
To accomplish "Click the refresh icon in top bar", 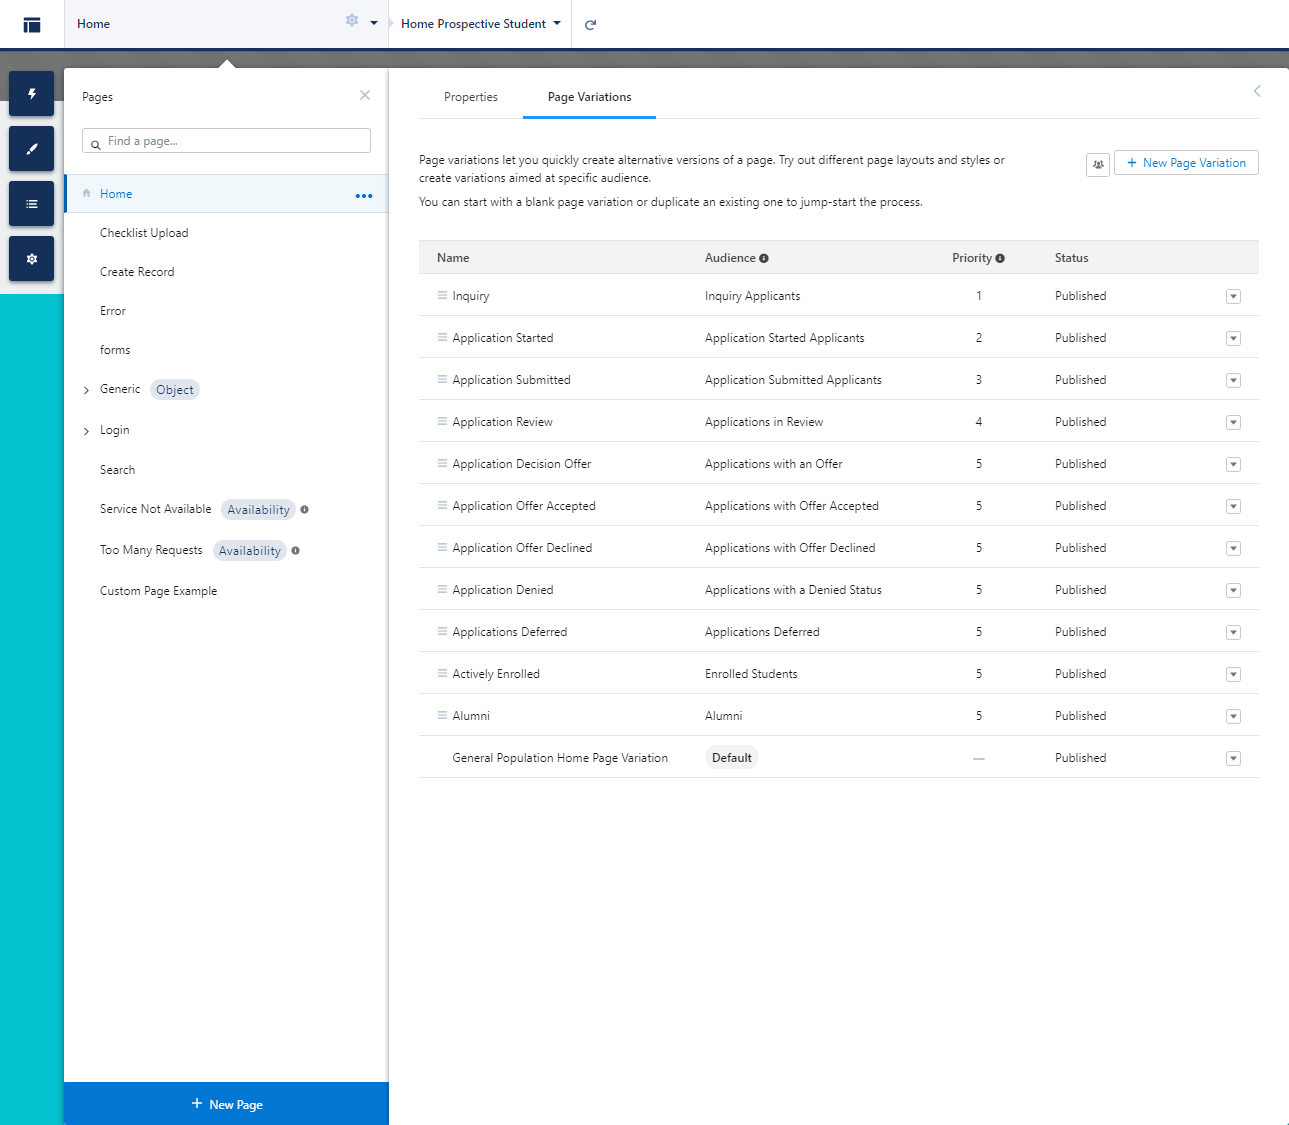I will point(590,25).
